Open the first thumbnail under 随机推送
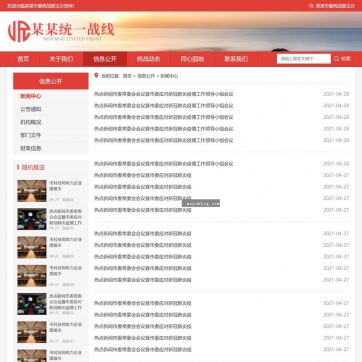The image size is (362, 362). pos(32,191)
